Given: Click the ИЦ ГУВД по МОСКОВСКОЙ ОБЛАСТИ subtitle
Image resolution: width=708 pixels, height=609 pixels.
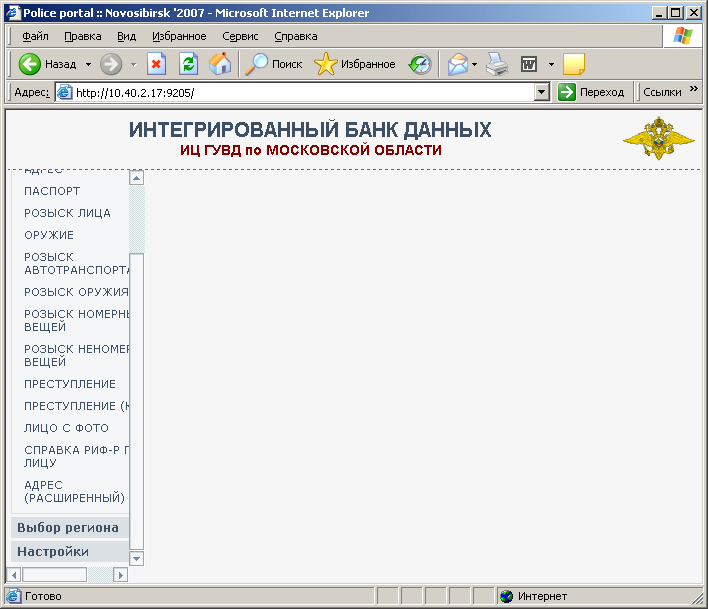Looking at the screenshot, I should pyautogui.click(x=311, y=150).
